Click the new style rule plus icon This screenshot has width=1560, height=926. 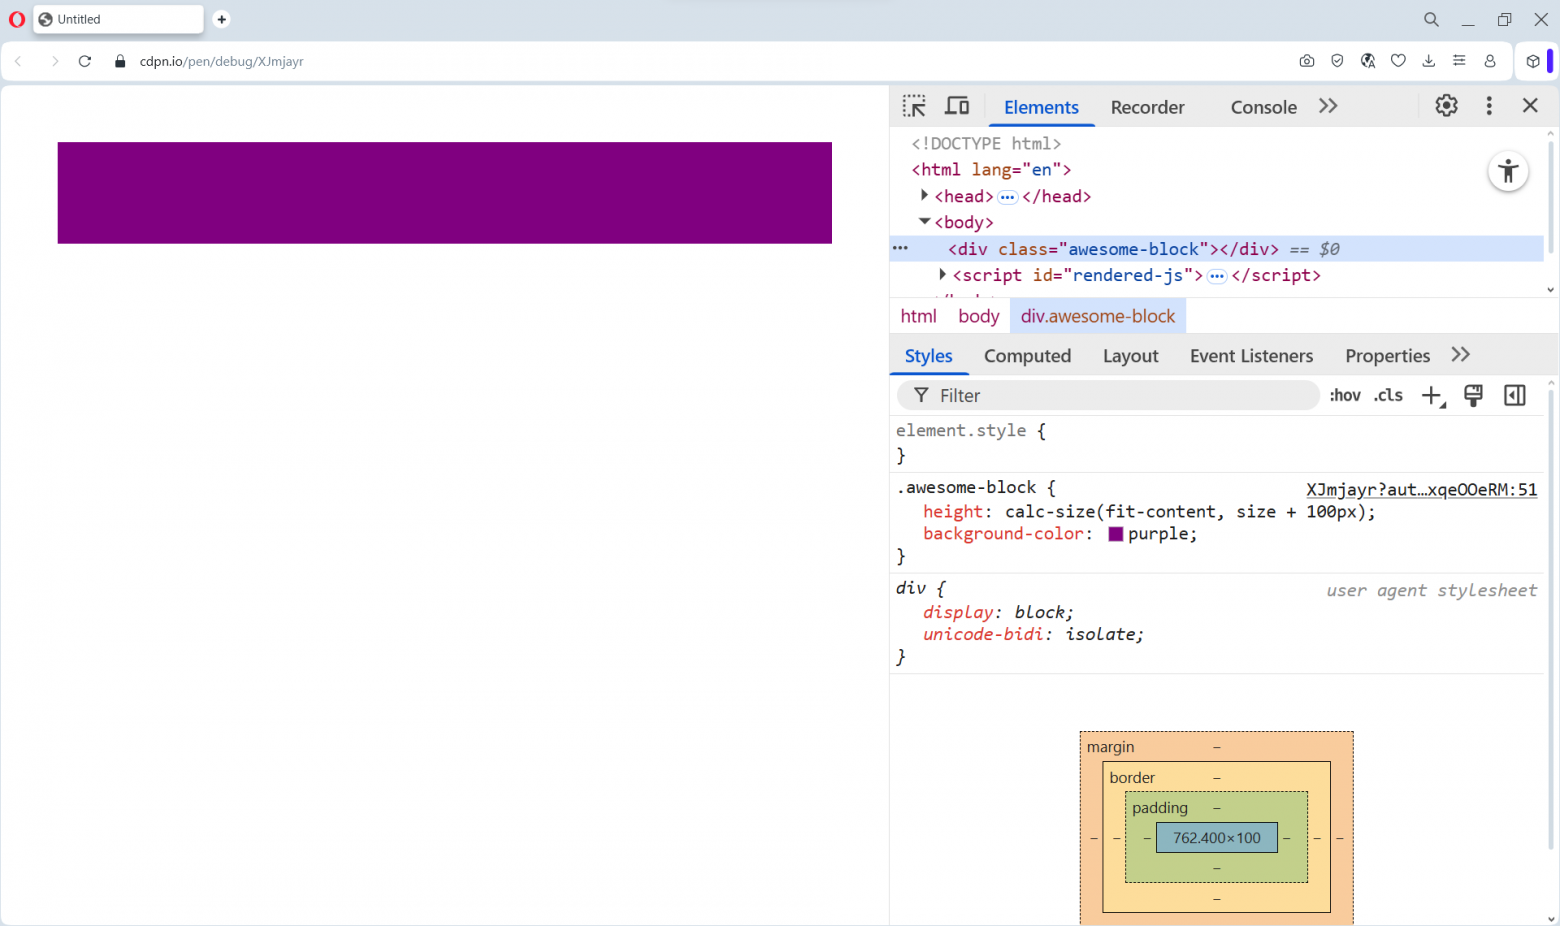click(x=1432, y=395)
